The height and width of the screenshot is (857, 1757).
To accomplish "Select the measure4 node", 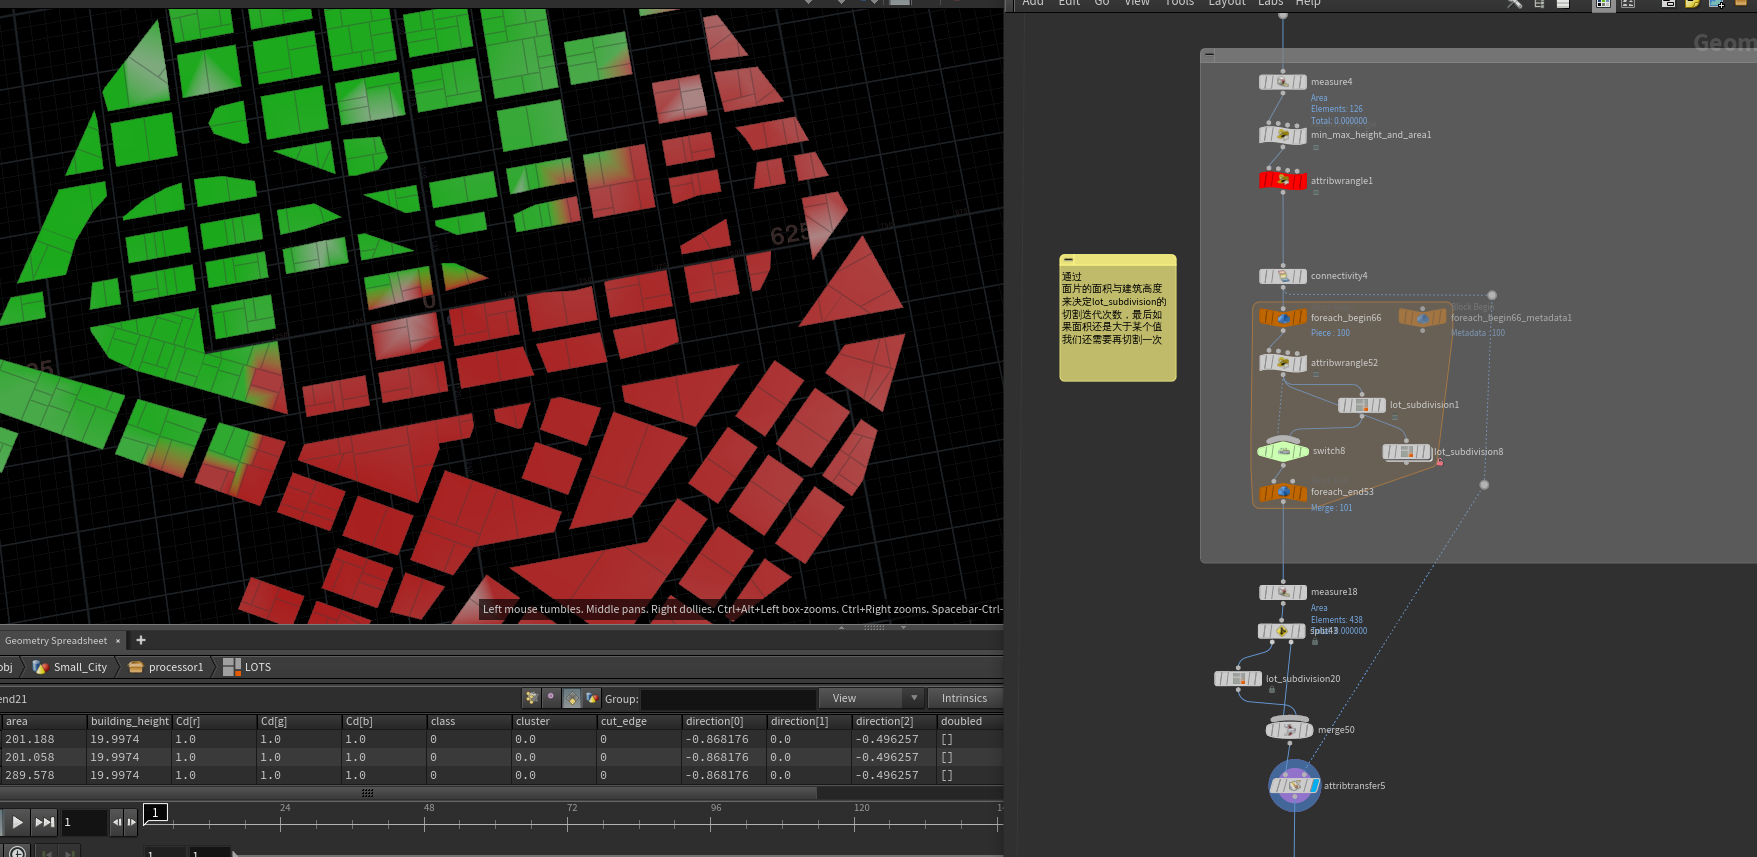I will click(1283, 82).
